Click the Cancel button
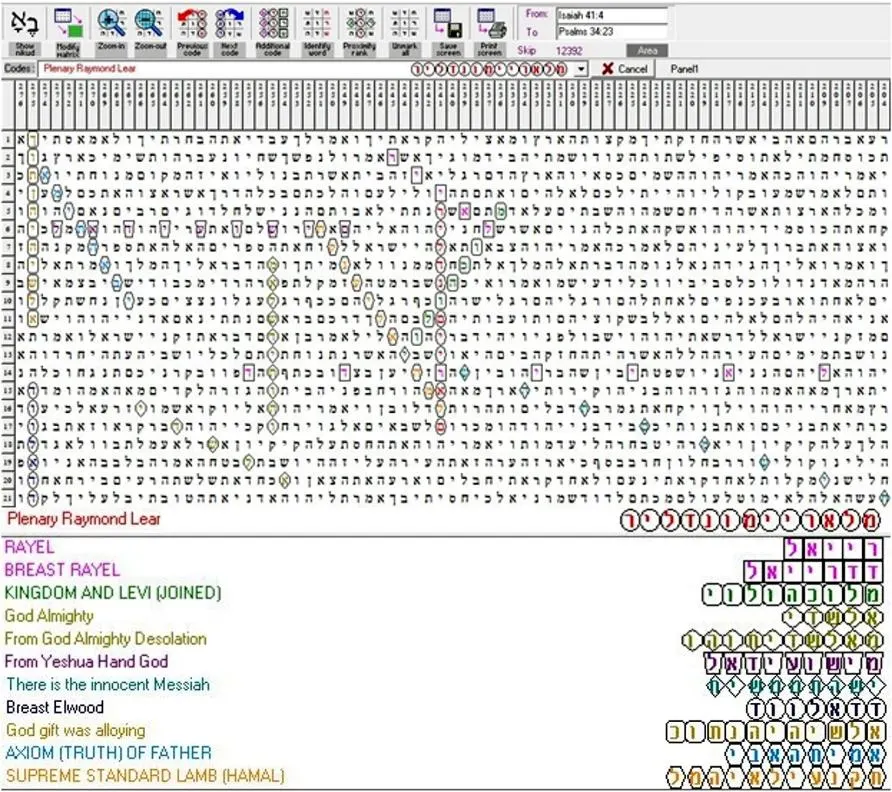The width and height of the screenshot is (892, 792). click(x=625, y=69)
